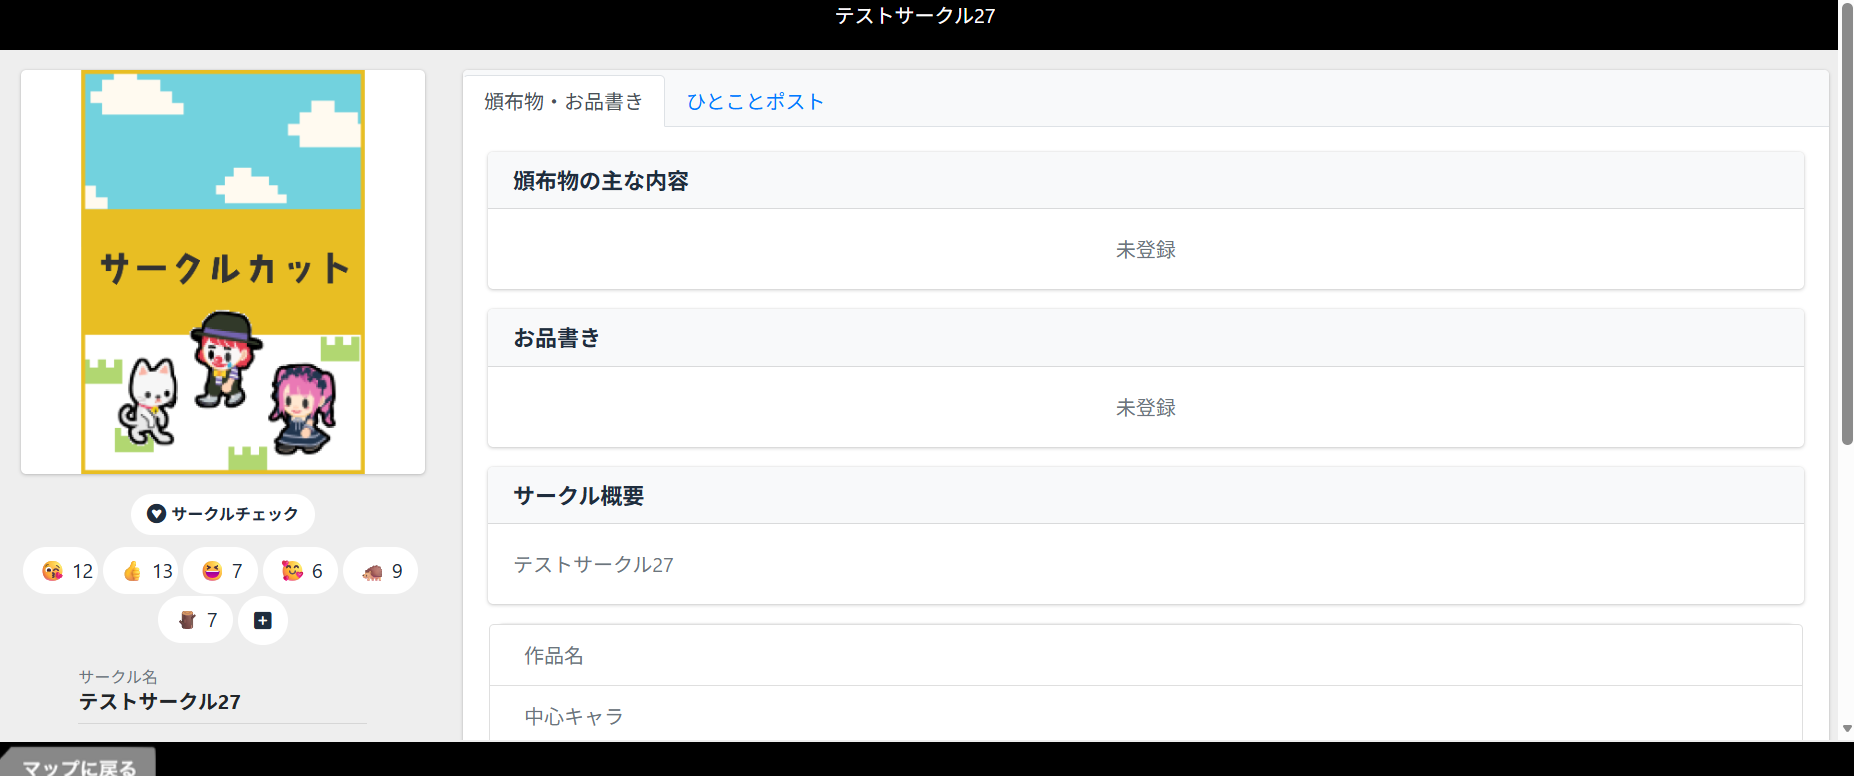Open the add reaction plus button

[263, 620]
